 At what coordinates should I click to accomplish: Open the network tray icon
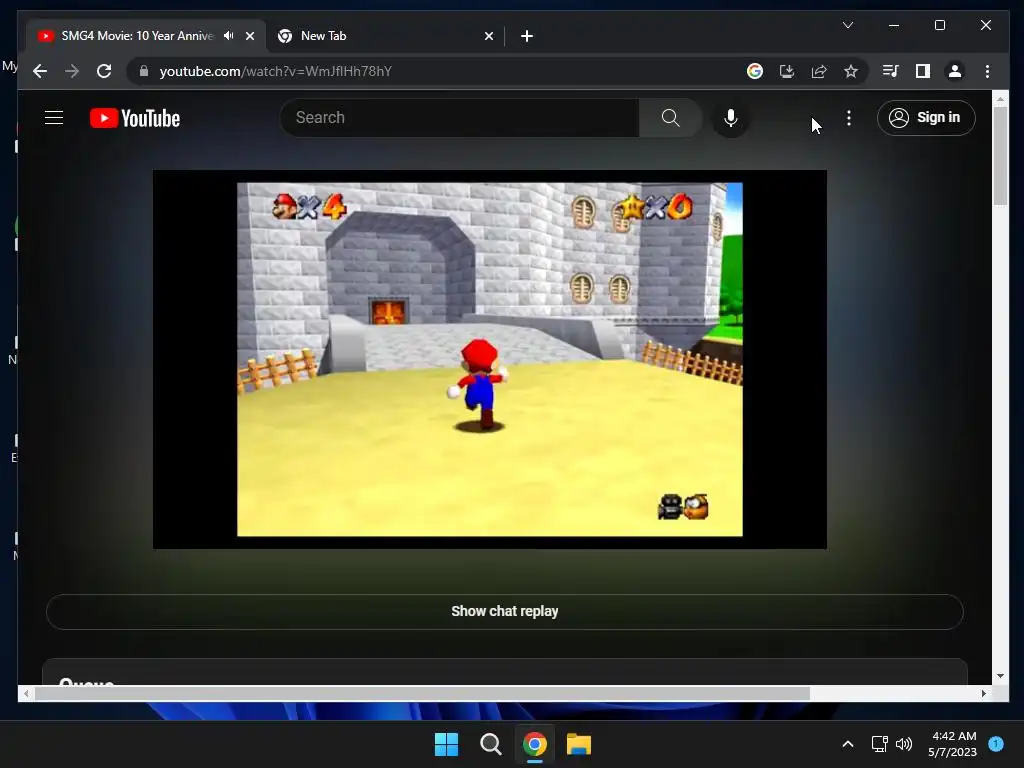click(x=880, y=744)
